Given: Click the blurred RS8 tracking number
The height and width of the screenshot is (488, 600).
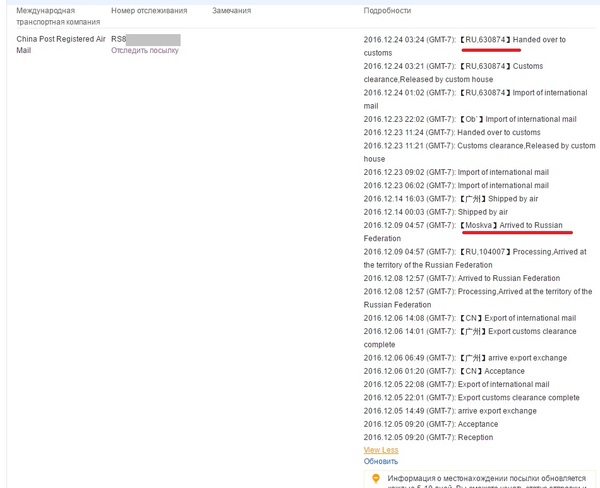Looking at the screenshot, I should 145,39.
